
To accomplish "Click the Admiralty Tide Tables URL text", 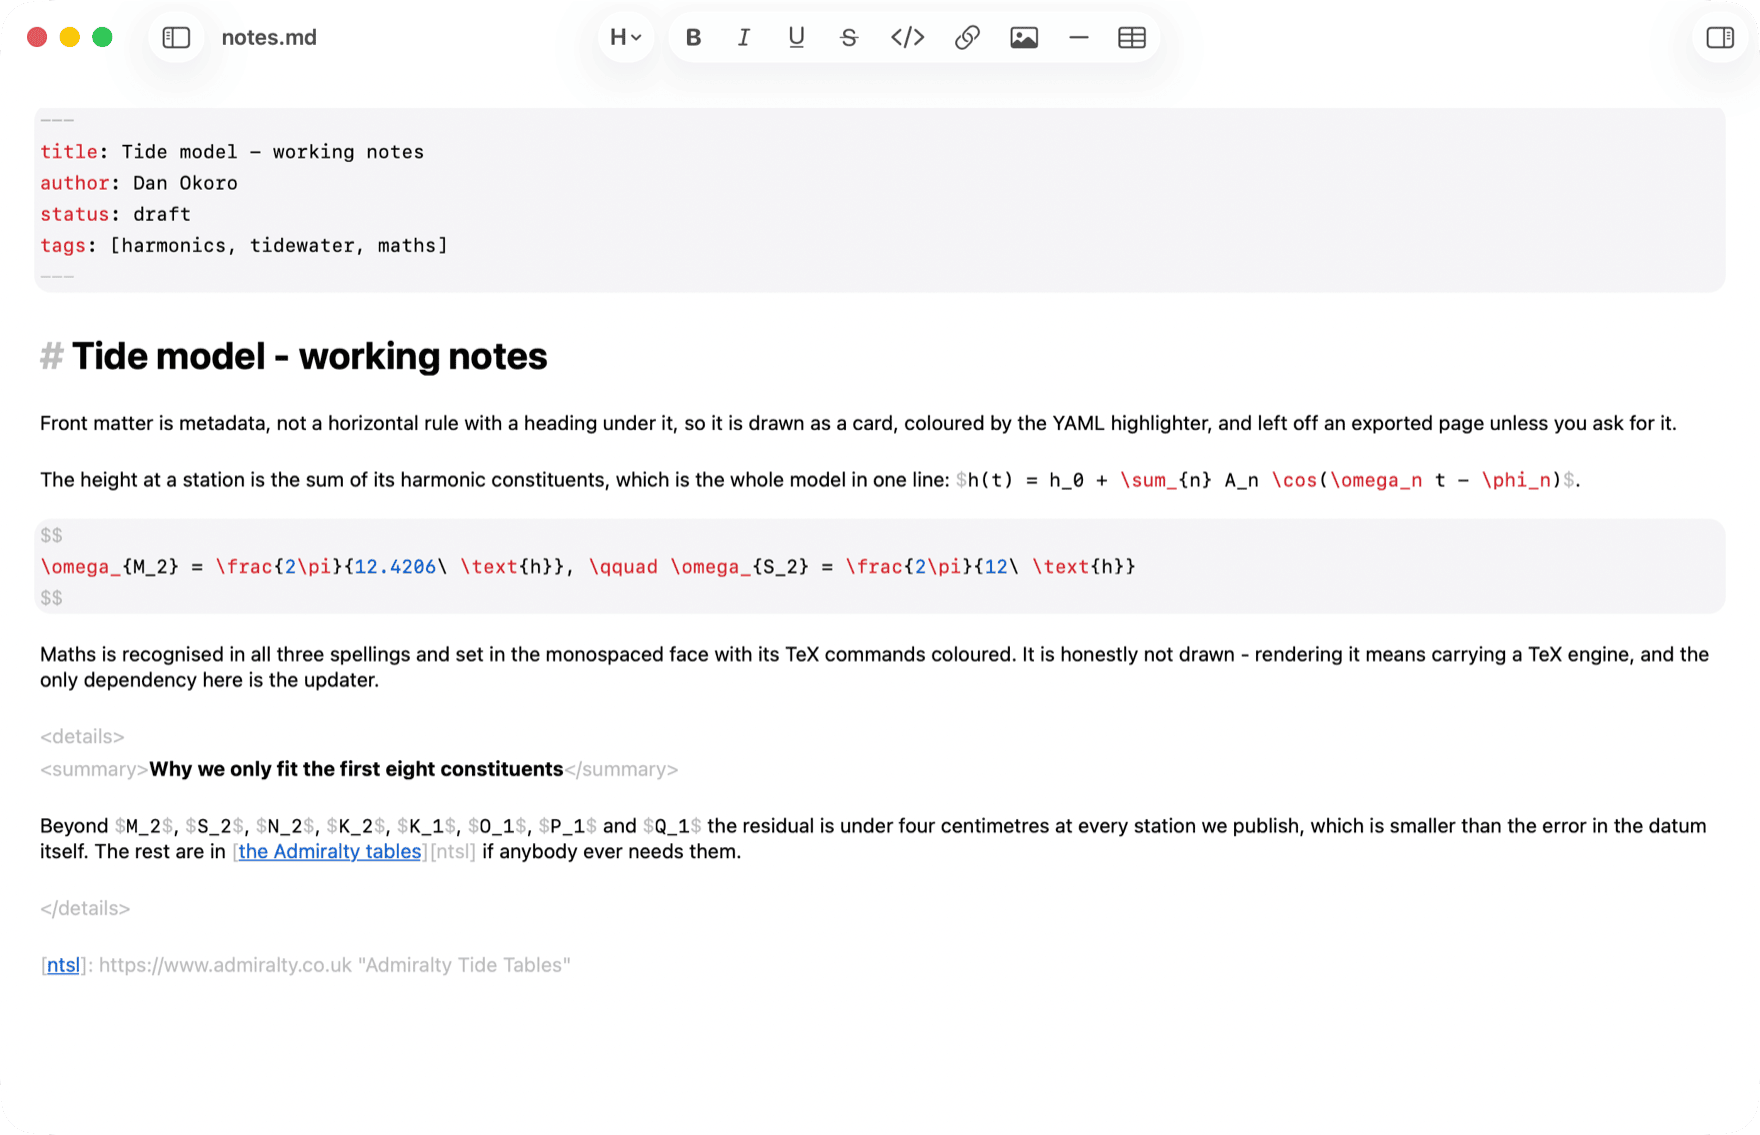I will coord(334,965).
